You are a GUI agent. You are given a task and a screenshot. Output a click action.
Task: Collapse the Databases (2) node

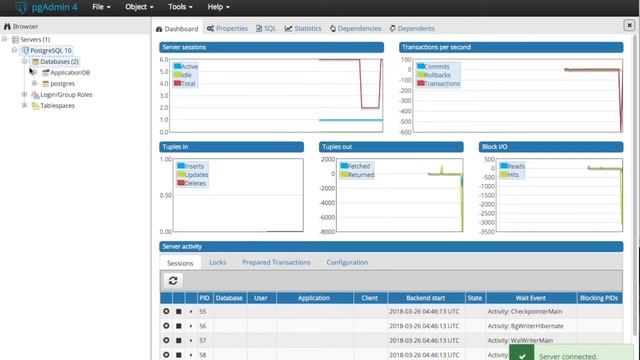(x=24, y=61)
